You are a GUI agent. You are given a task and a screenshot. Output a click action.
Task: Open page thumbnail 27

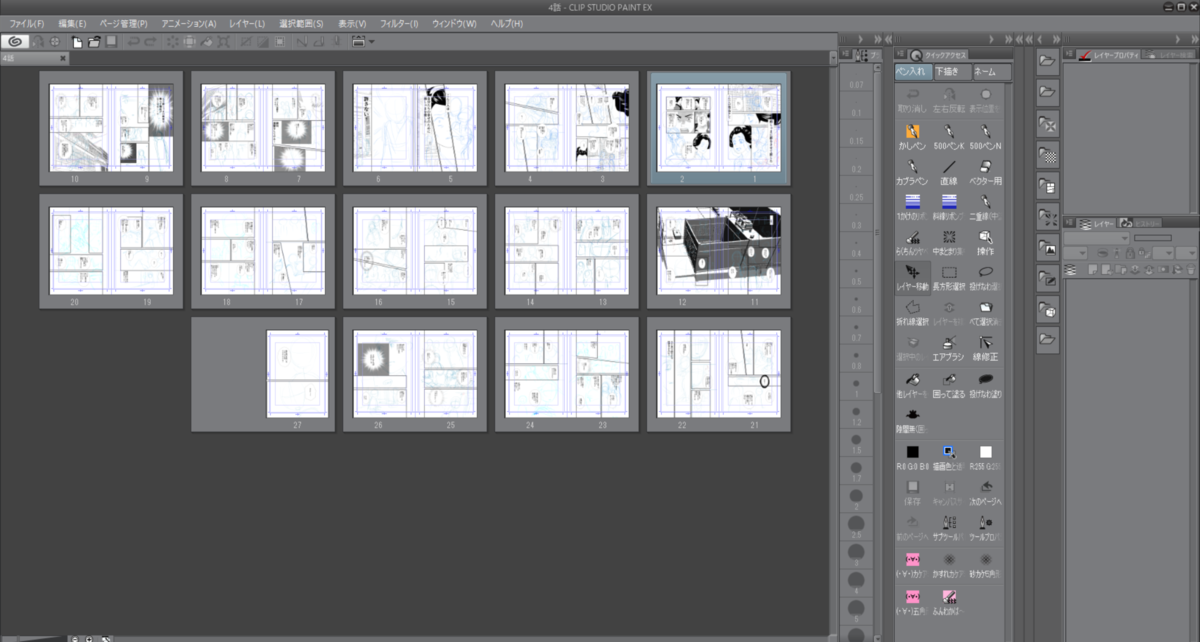click(x=297, y=374)
